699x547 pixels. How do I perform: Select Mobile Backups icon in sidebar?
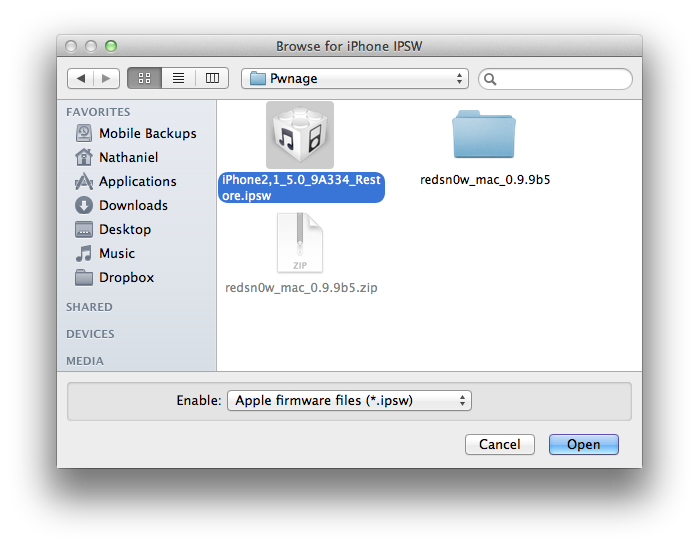pyautogui.click(x=84, y=133)
